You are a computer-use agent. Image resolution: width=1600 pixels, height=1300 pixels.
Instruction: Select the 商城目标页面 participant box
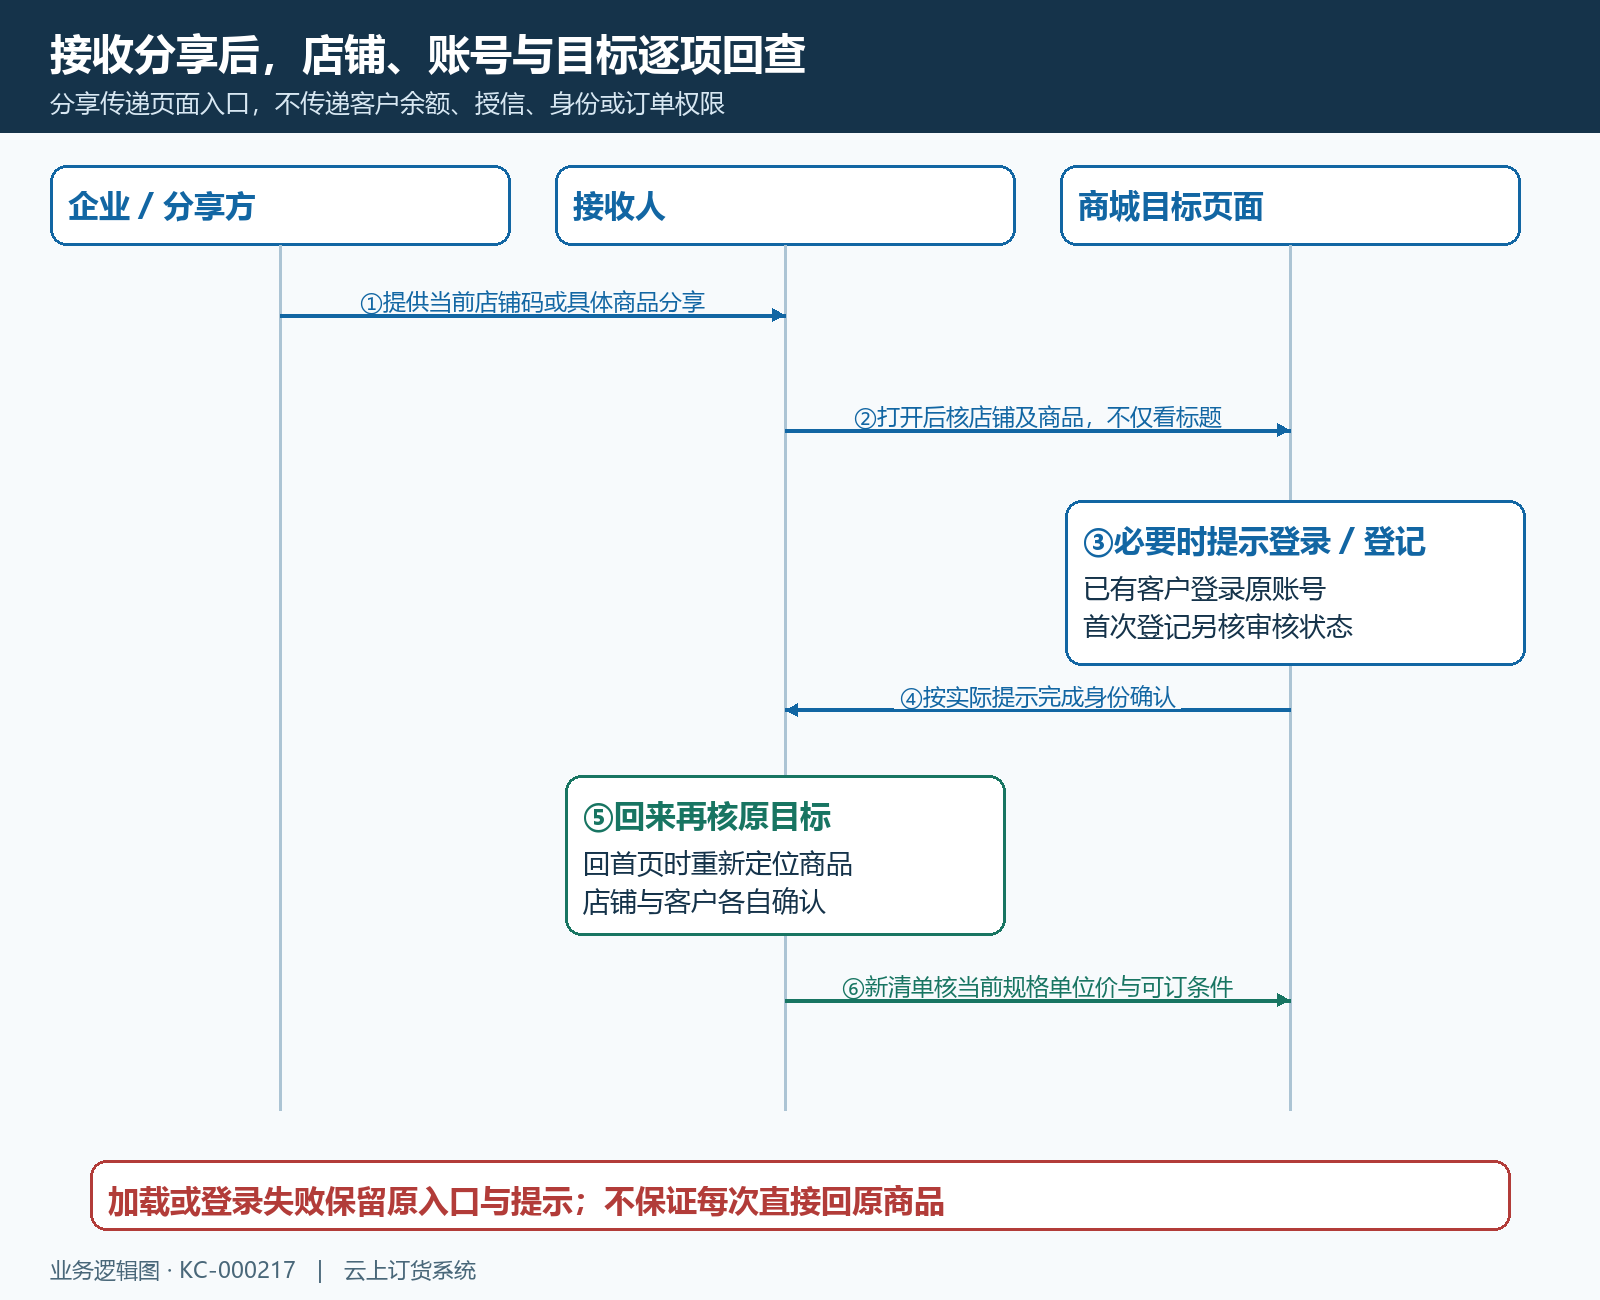(x=1290, y=205)
